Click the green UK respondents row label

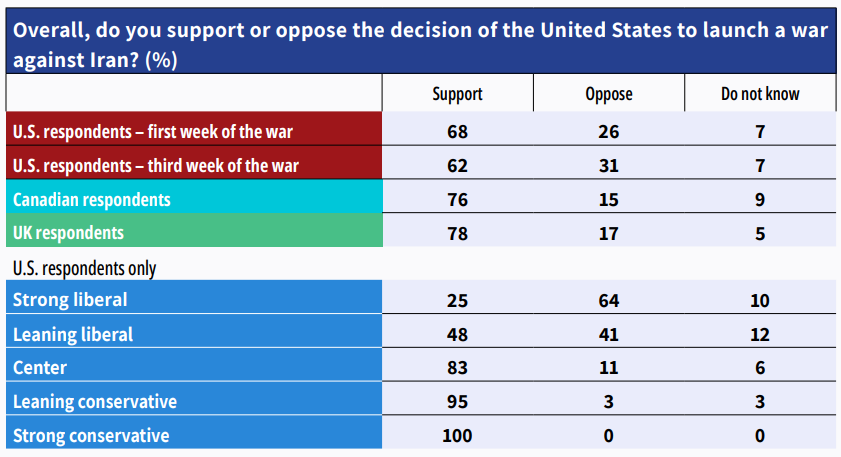click(x=69, y=232)
